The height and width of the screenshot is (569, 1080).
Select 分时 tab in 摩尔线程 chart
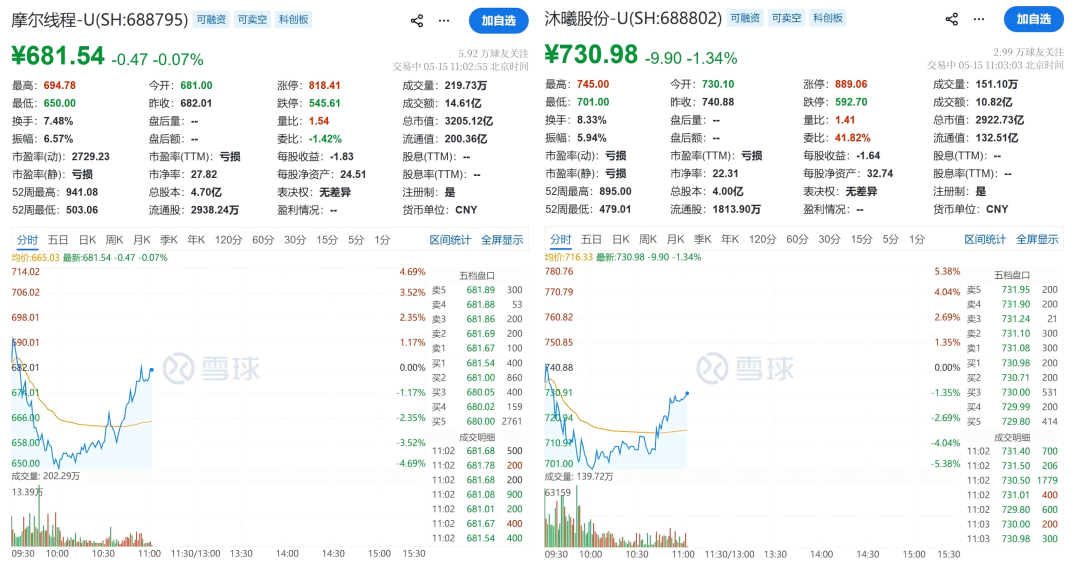coord(27,240)
